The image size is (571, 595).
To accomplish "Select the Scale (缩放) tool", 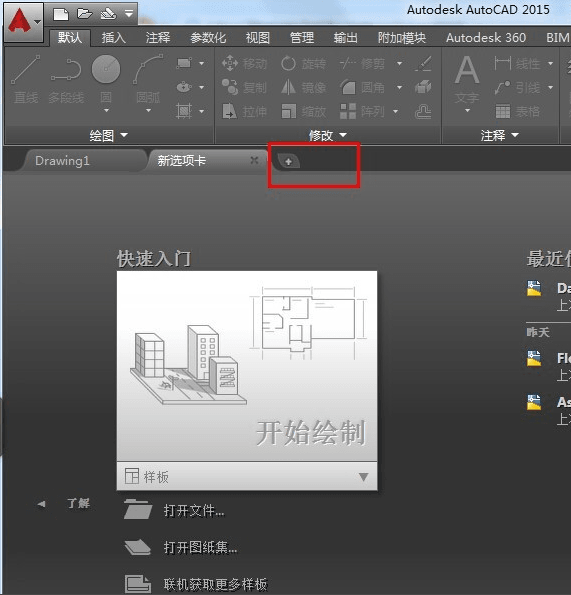I will click(x=303, y=112).
